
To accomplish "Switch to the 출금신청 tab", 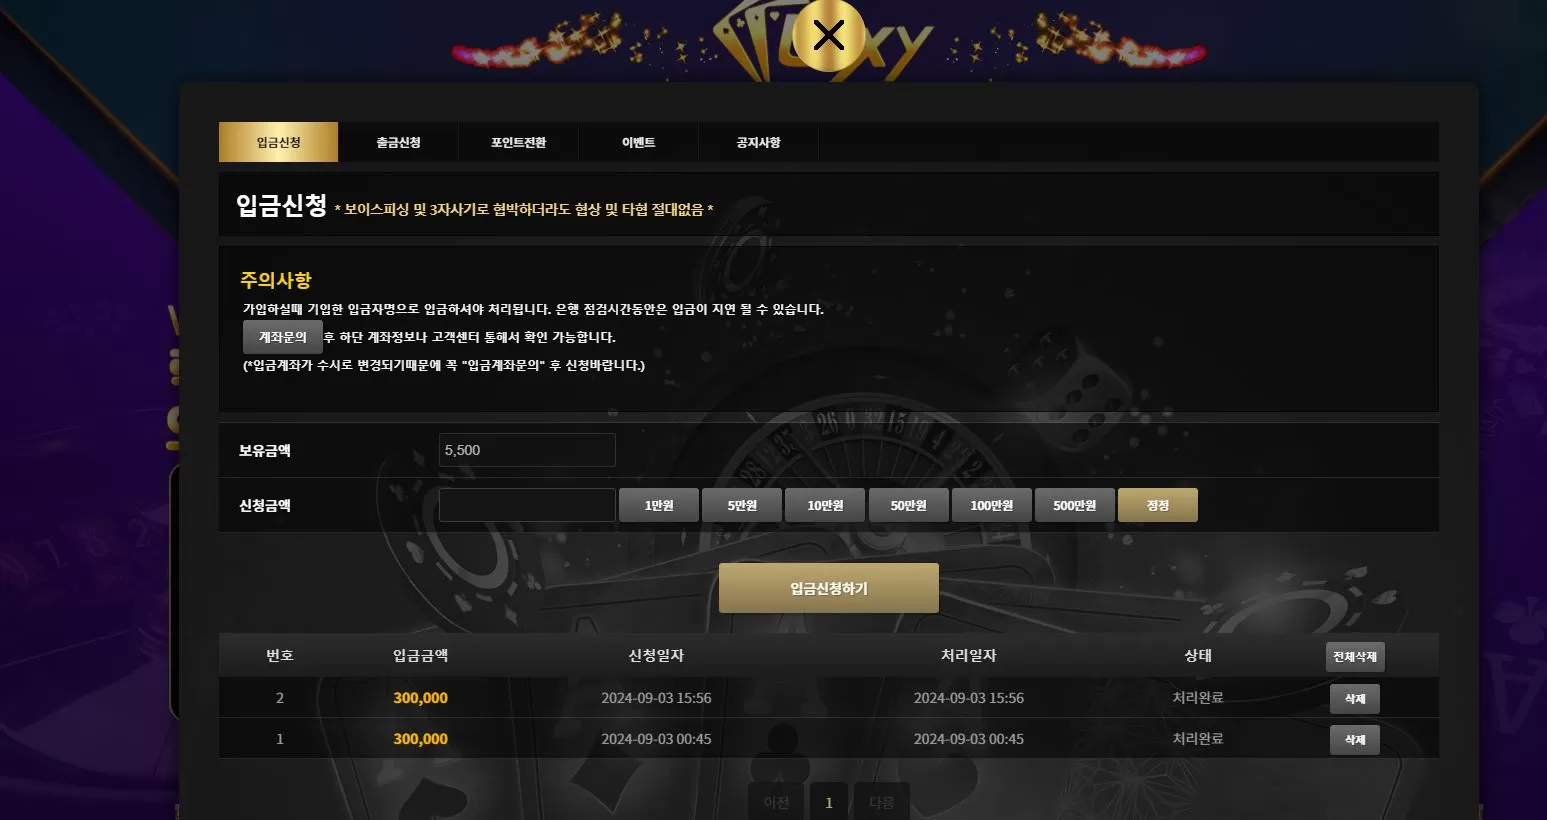I will (398, 142).
